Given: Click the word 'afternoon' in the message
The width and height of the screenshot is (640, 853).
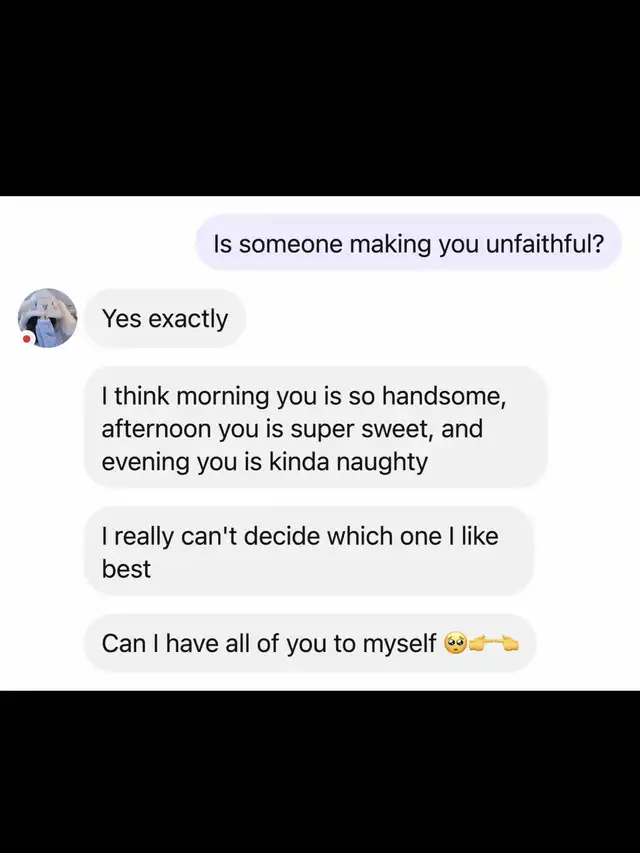Looking at the screenshot, I should (156, 429).
